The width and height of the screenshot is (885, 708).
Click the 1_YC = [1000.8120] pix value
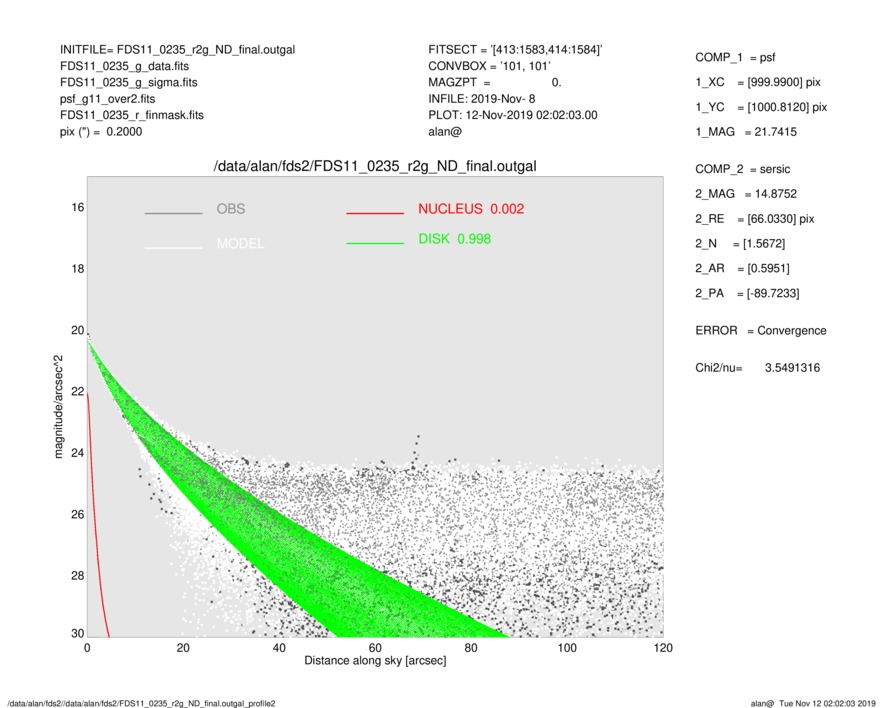click(x=761, y=107)
